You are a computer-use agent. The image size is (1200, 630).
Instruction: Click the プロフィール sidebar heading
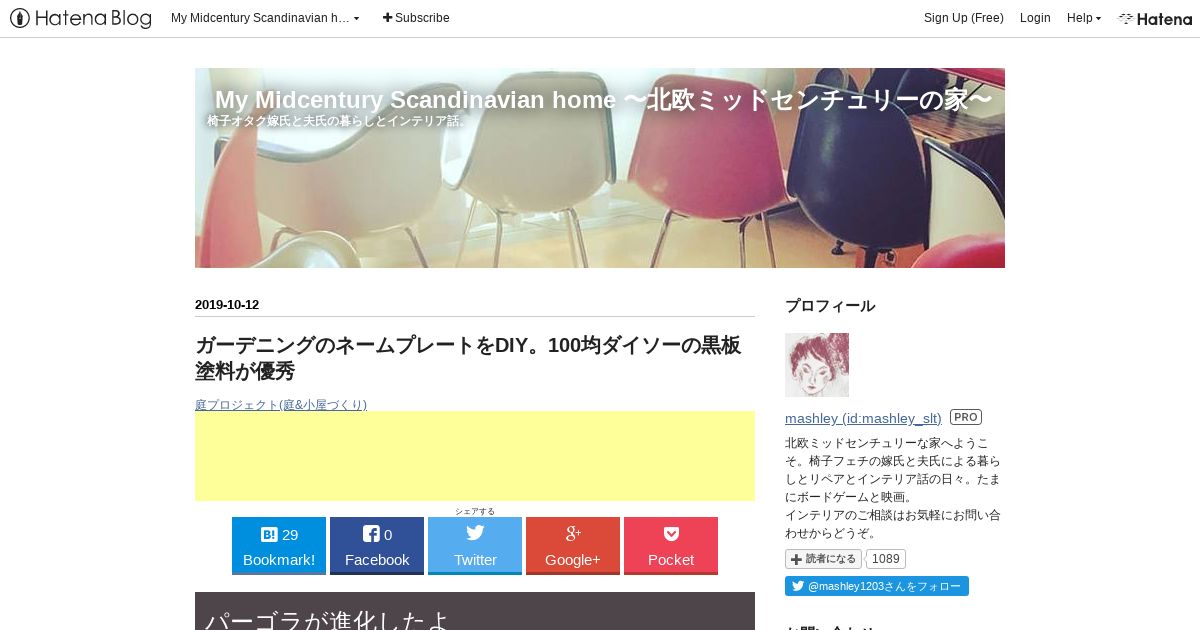(830, 306)
